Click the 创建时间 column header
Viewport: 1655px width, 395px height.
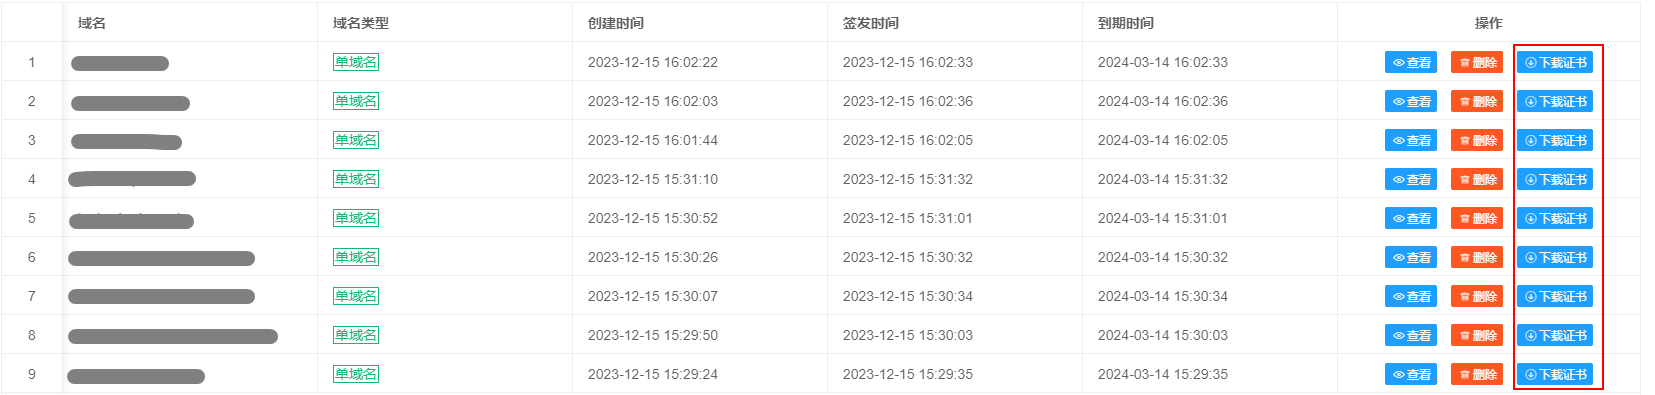point(616,23)
